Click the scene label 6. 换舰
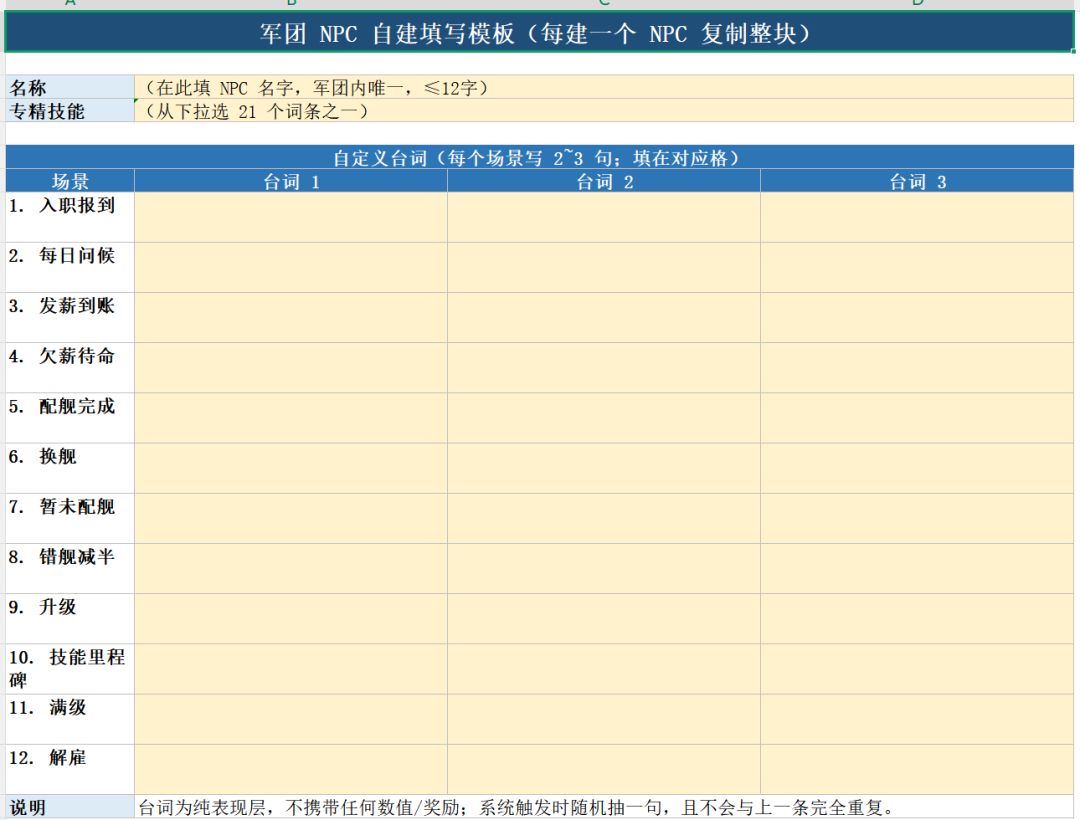Image resolution: width=1080 pixels, height=820 pixels. 70,469
